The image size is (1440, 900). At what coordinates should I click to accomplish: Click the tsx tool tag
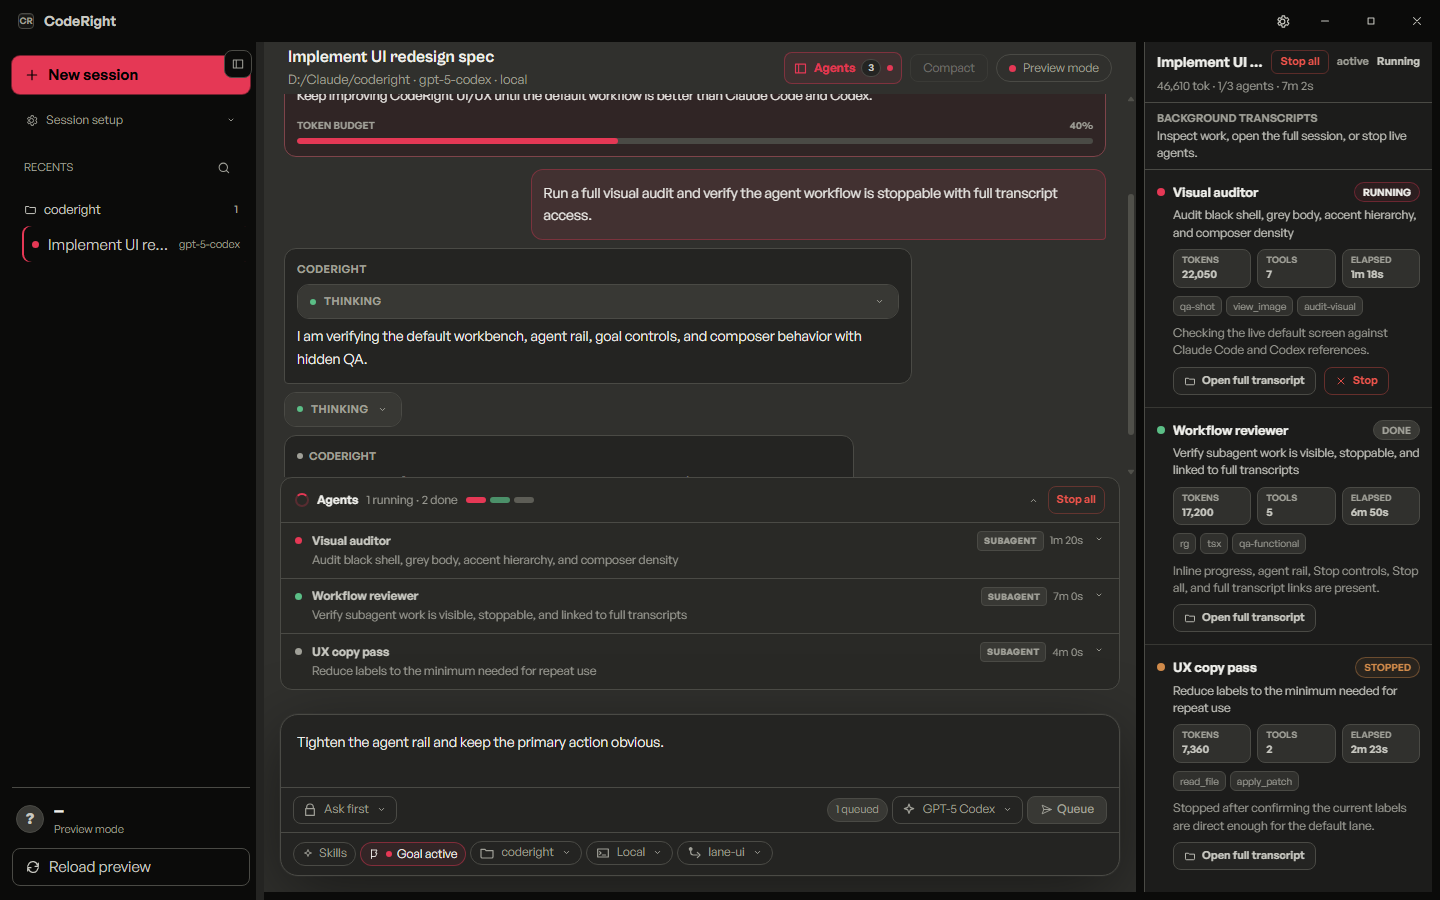pyautogui.click(x=1214, y=544)
